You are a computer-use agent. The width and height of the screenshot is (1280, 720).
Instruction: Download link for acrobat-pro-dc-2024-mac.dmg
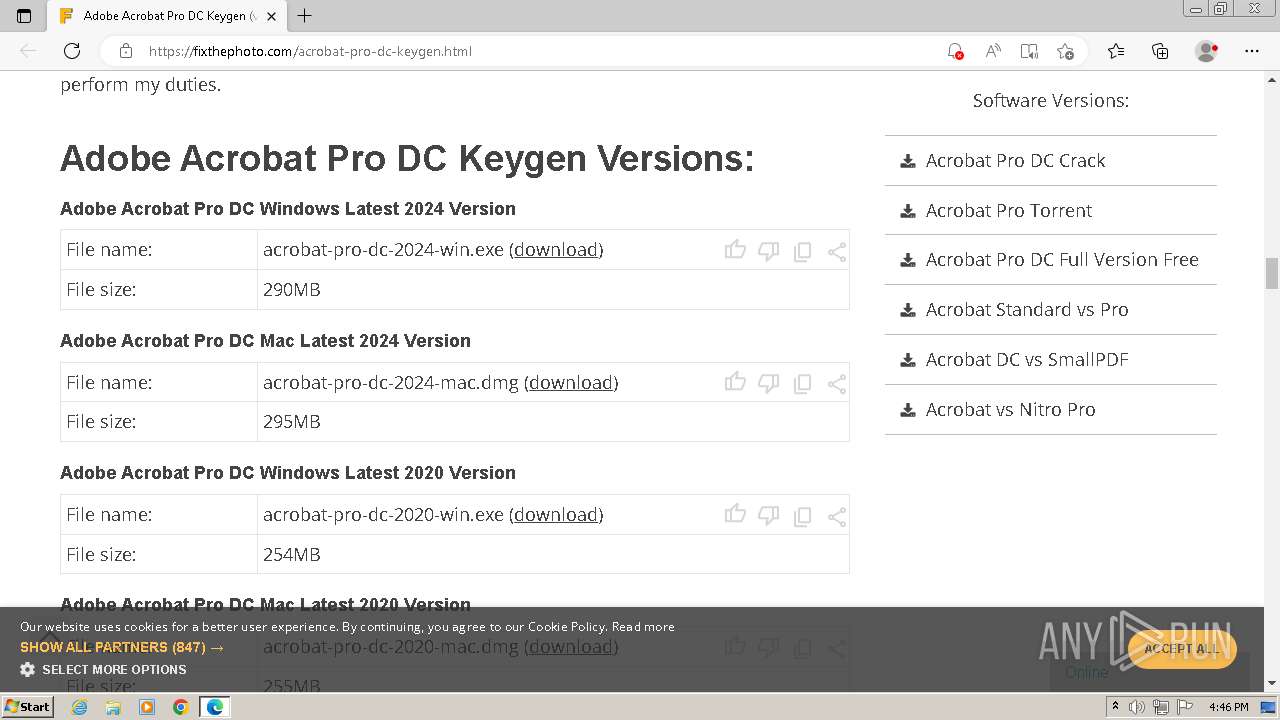pyautogui.click(x=571, y=382)
